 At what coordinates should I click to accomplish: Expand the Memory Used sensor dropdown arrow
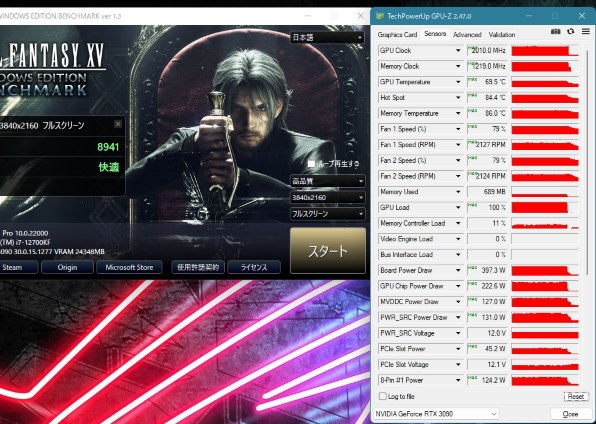pos(458,192)
